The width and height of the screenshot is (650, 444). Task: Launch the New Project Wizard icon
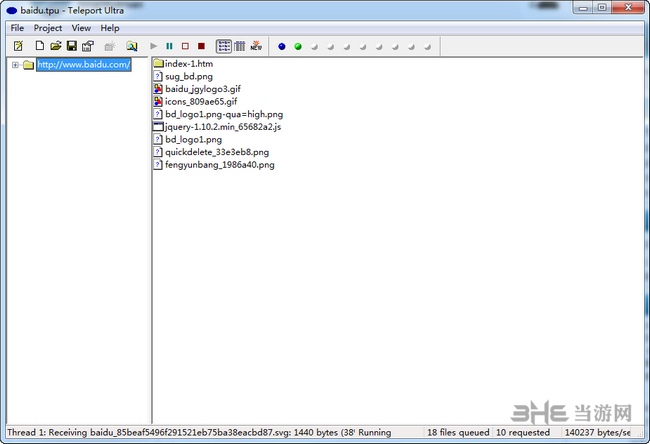tap(18, 46)
